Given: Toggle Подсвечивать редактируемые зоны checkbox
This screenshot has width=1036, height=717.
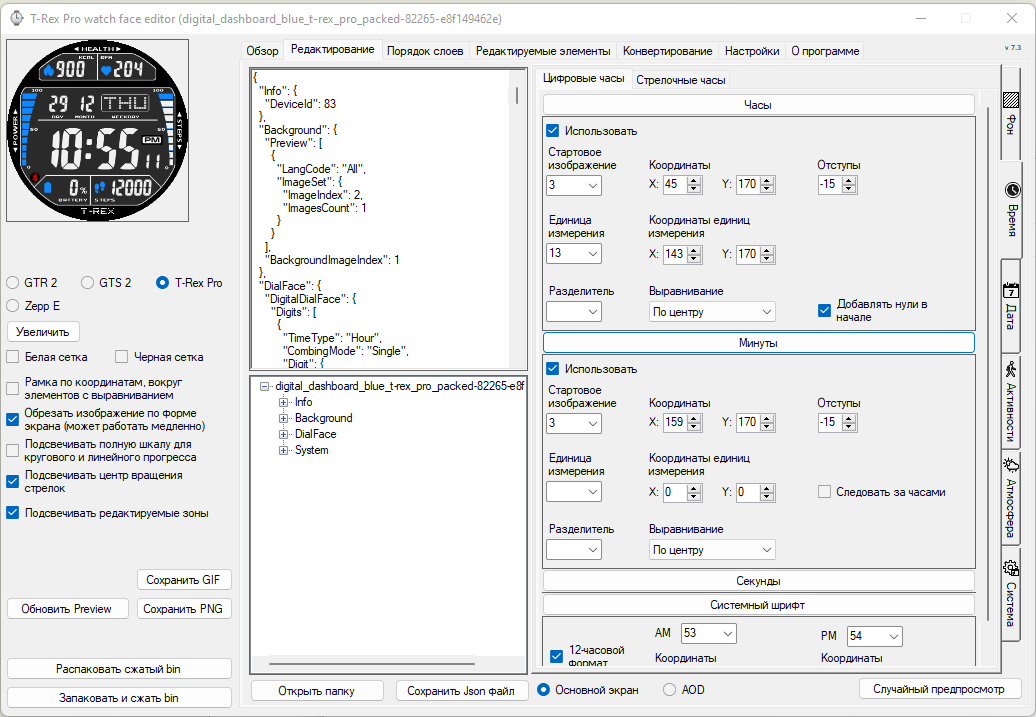Looking at the screenshot, I should coord(14,513).
